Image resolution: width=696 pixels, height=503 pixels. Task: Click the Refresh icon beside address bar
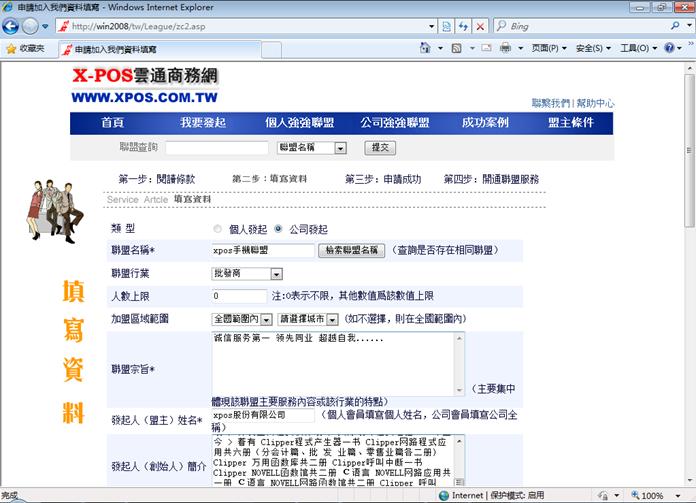462,26
